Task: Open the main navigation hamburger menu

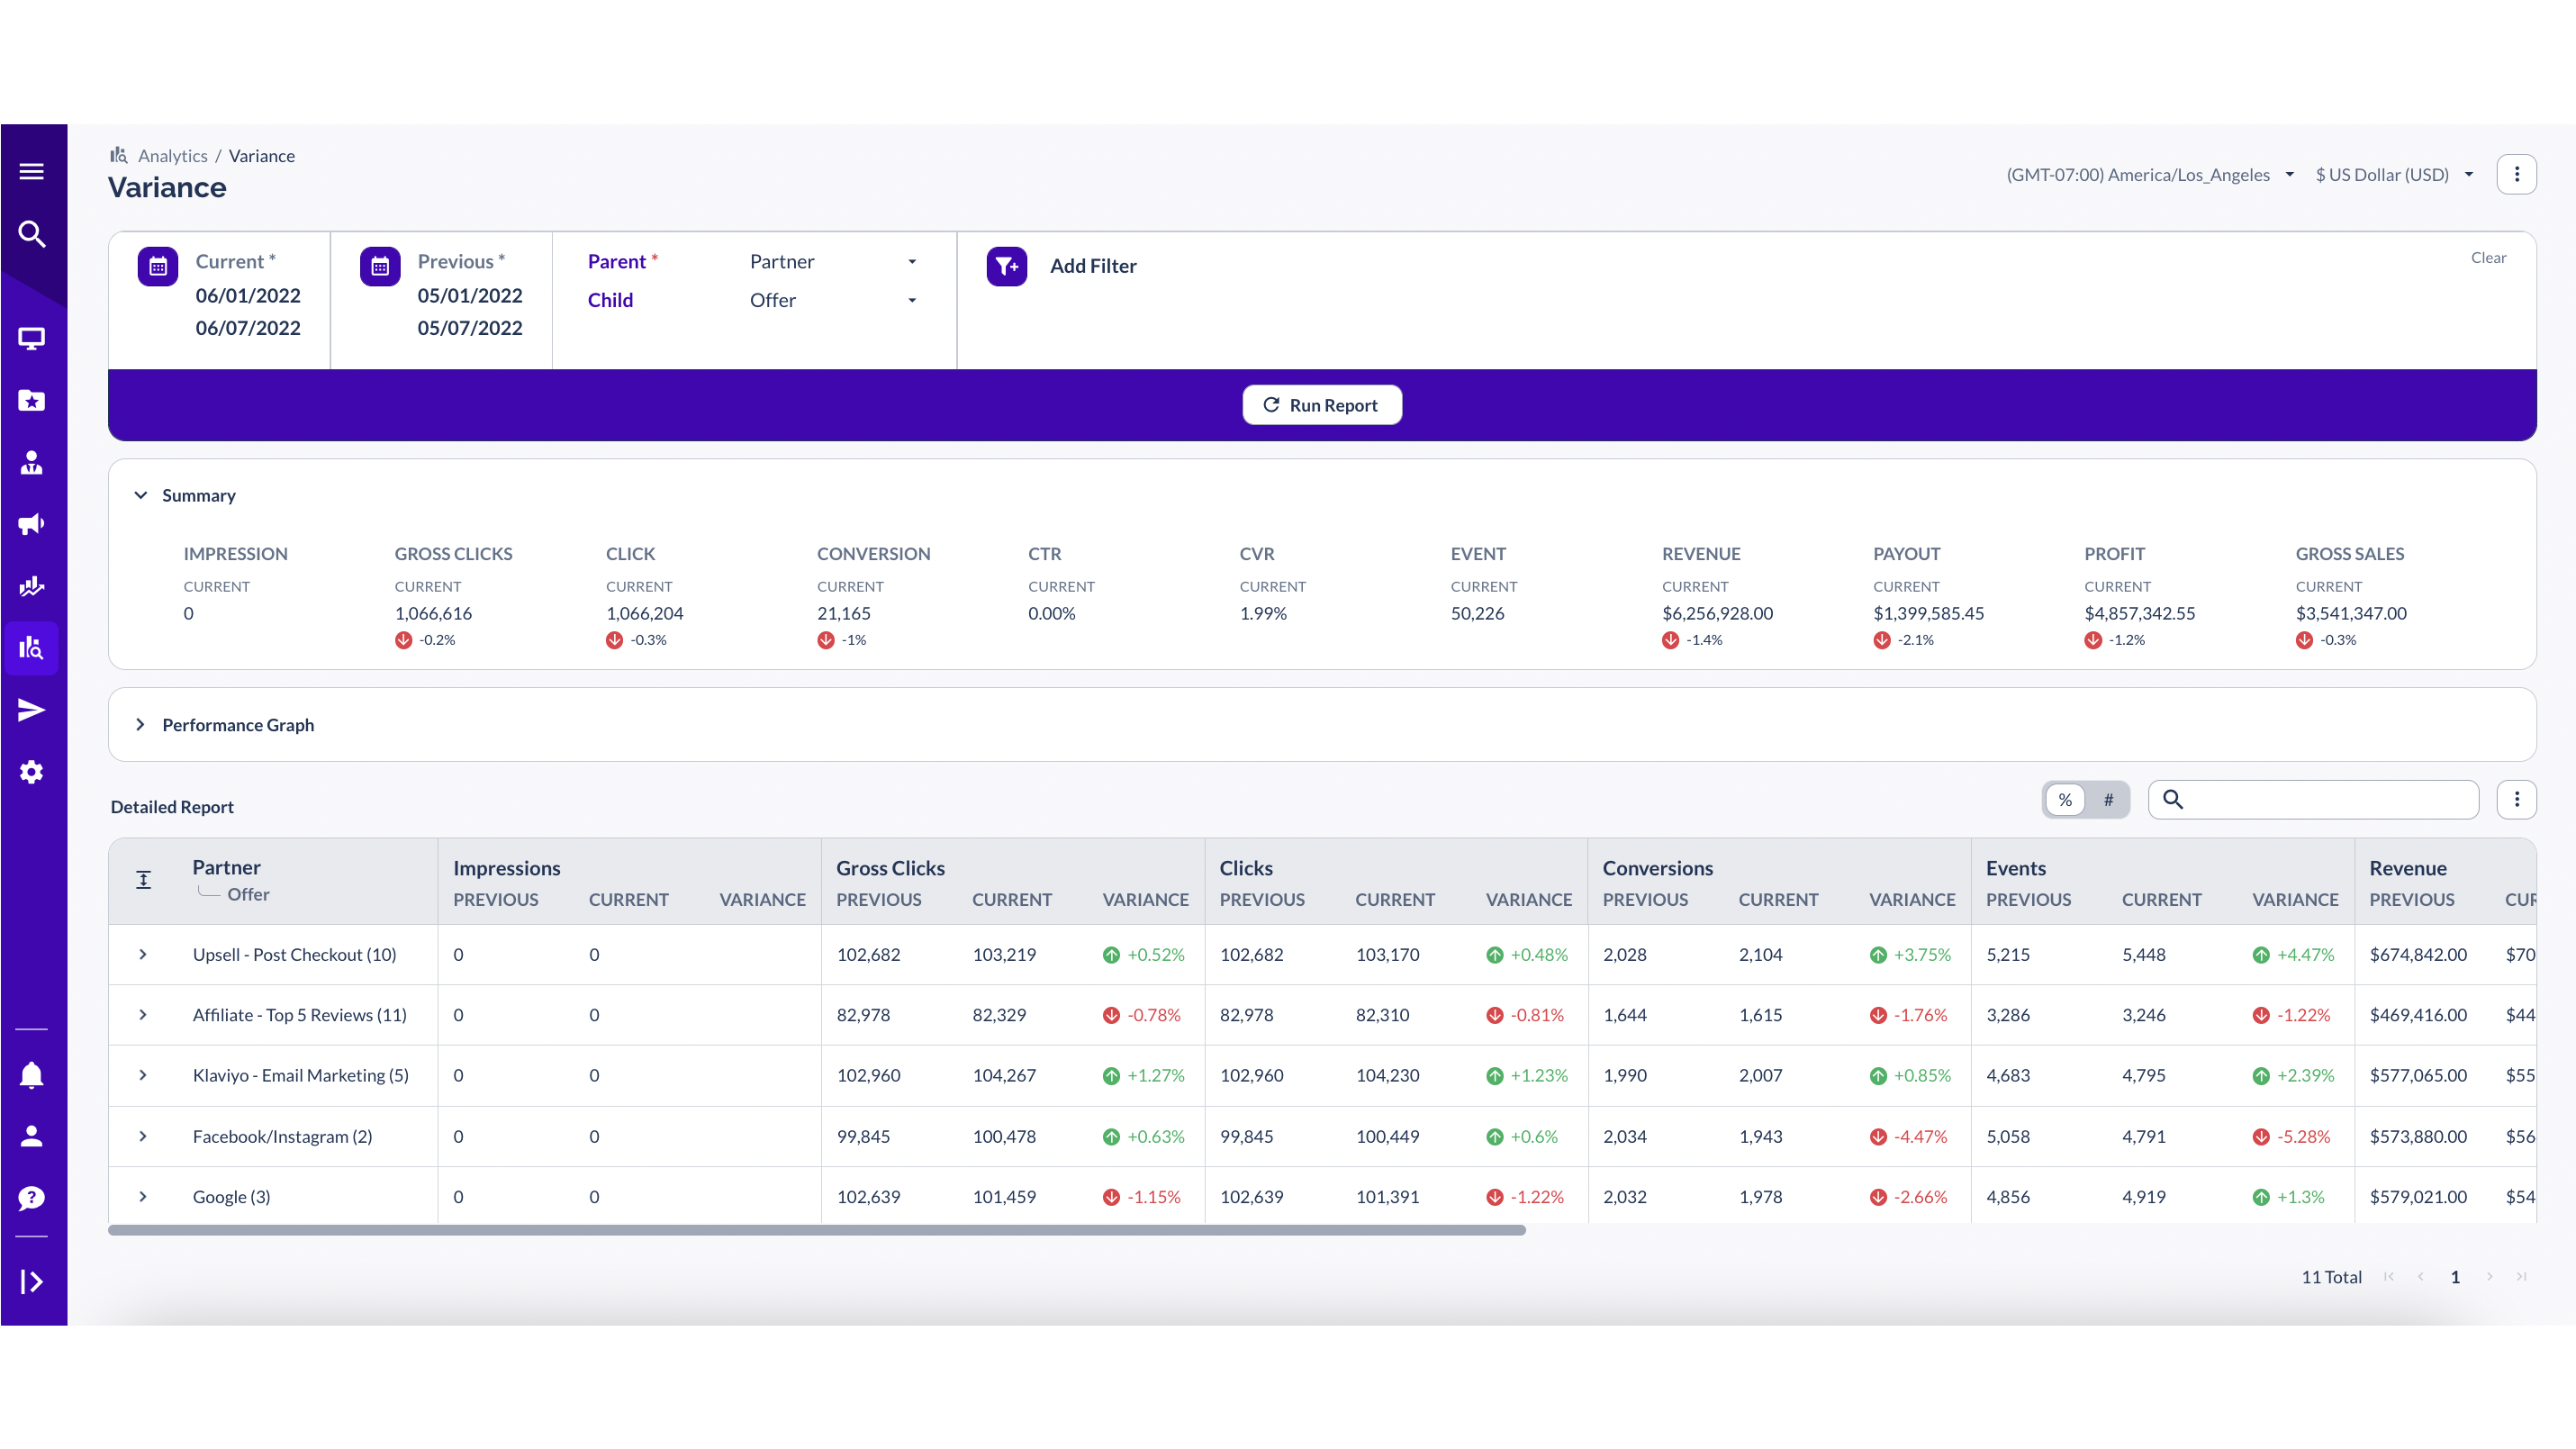Action: click(x=31, y=170)
